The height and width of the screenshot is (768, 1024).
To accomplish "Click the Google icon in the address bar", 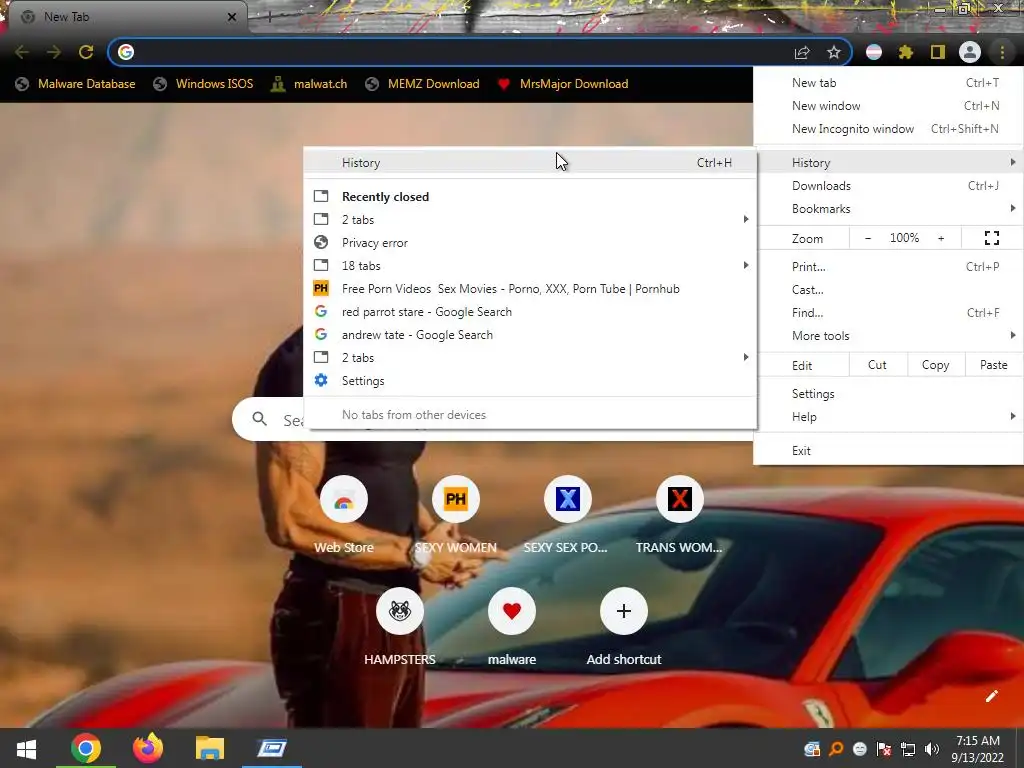I will pyautogui.click(x=126, y=52).
